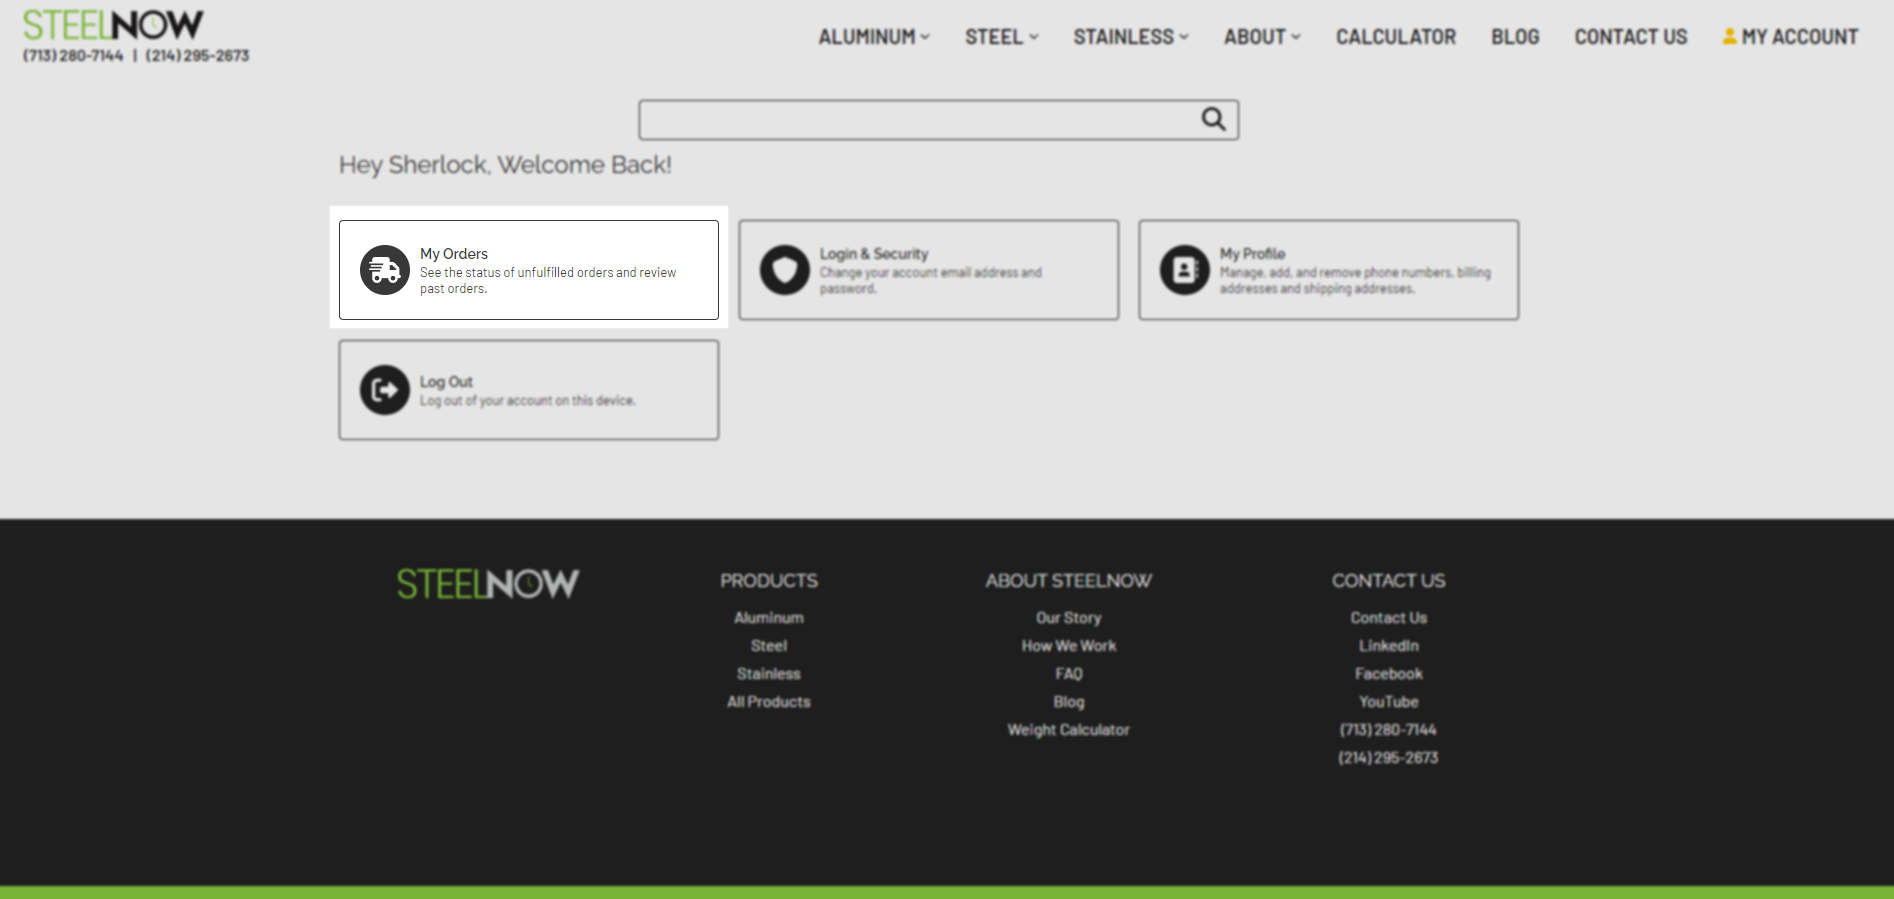Click the Login & Security shield icon

[785, 270]
